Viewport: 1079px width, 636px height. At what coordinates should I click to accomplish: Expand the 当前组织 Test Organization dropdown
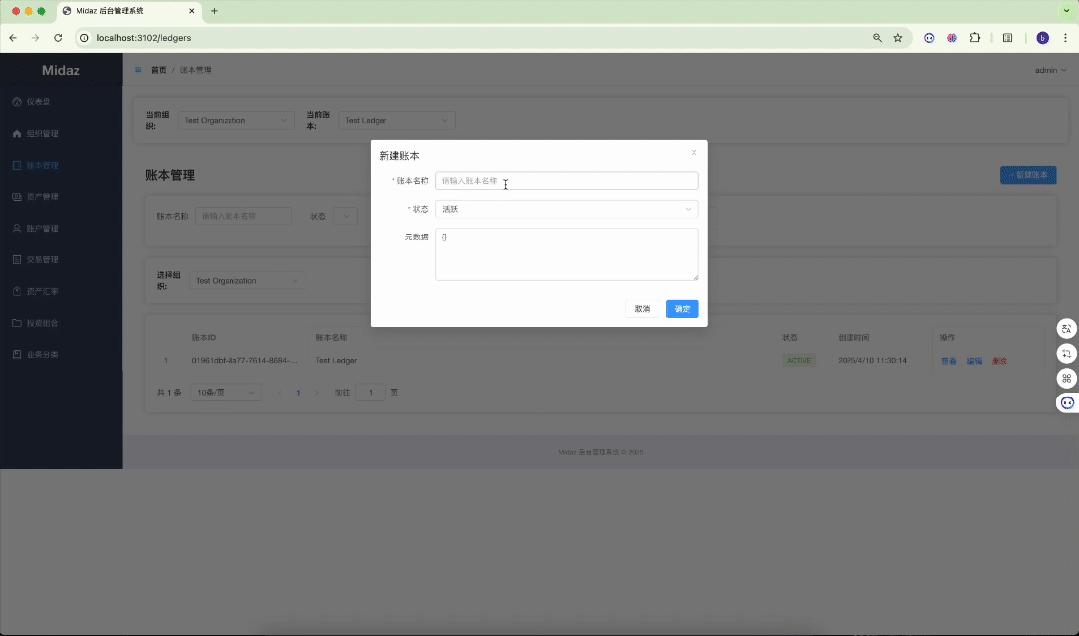(236, 120)
